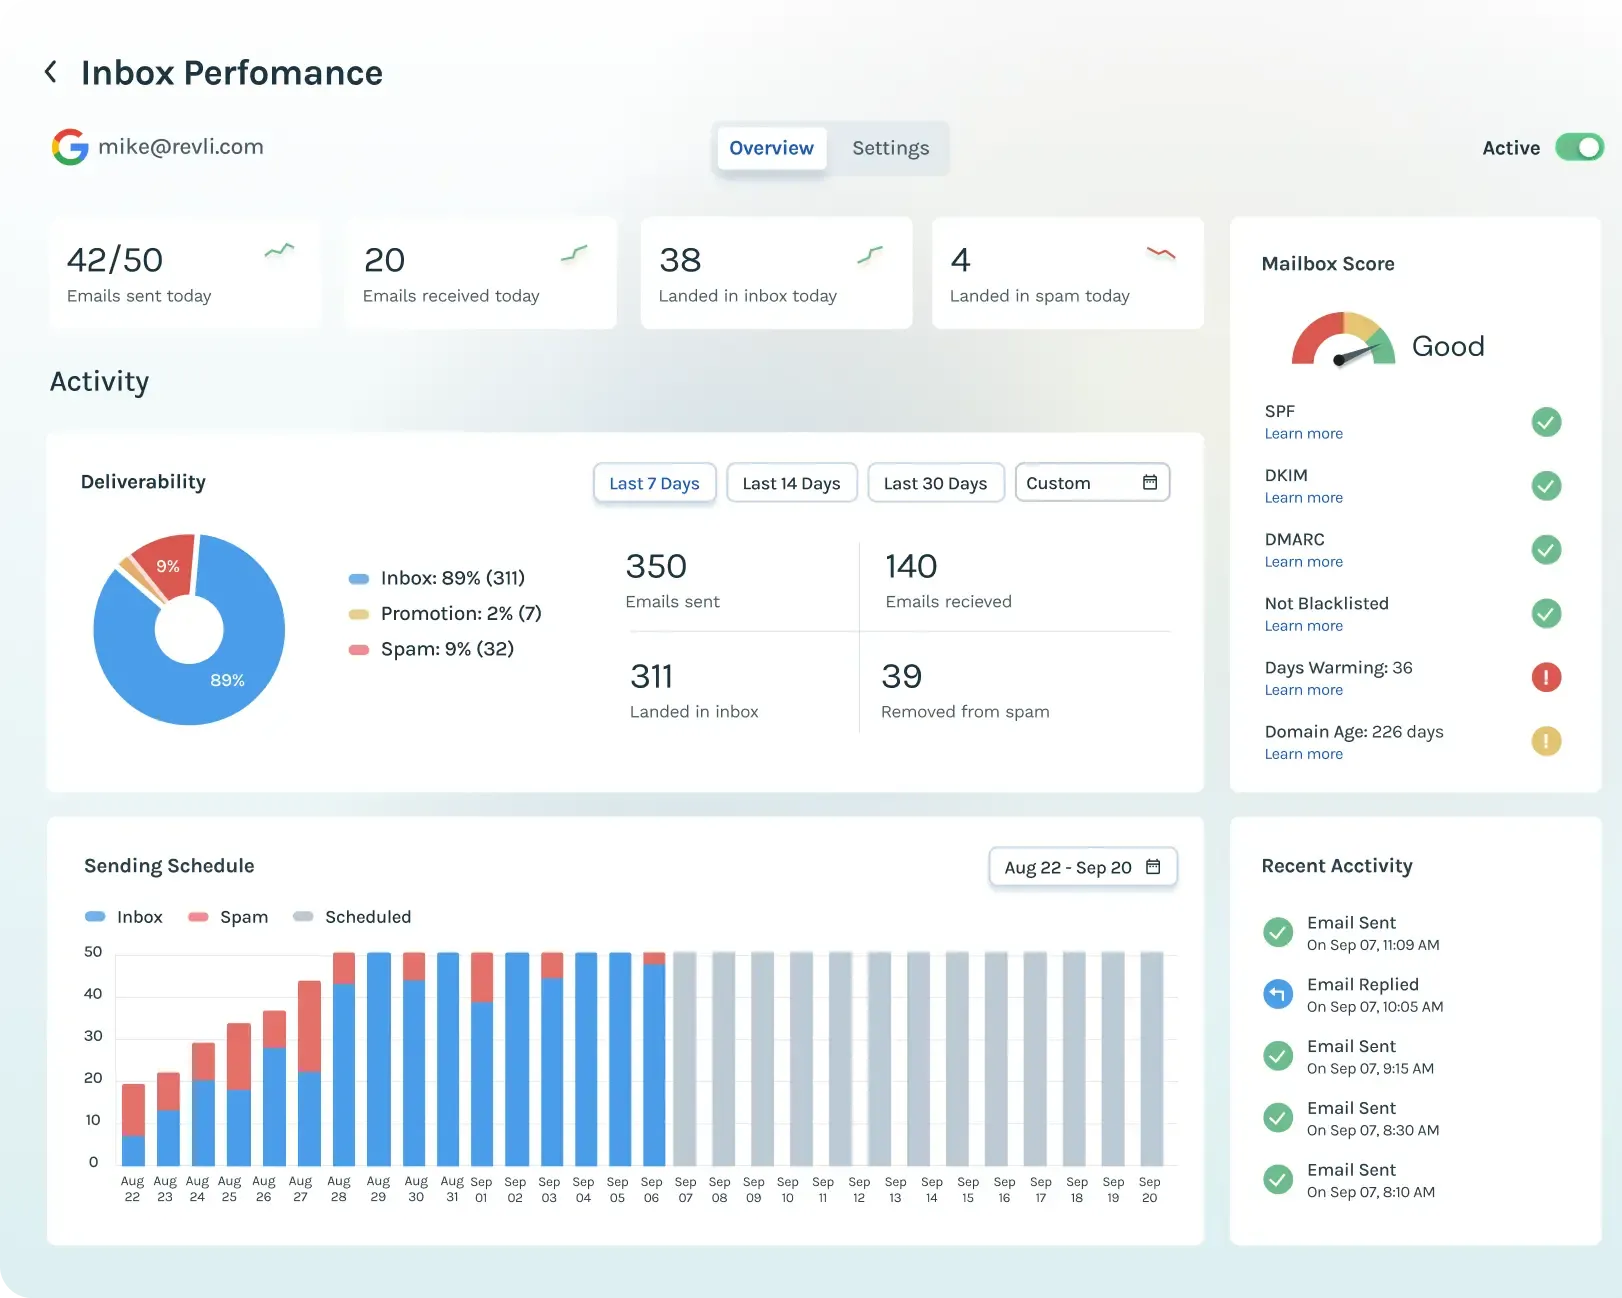Open Learn more under SPF
Viewport: 1622px width, 1298px height.
[x=1303, y=434]
